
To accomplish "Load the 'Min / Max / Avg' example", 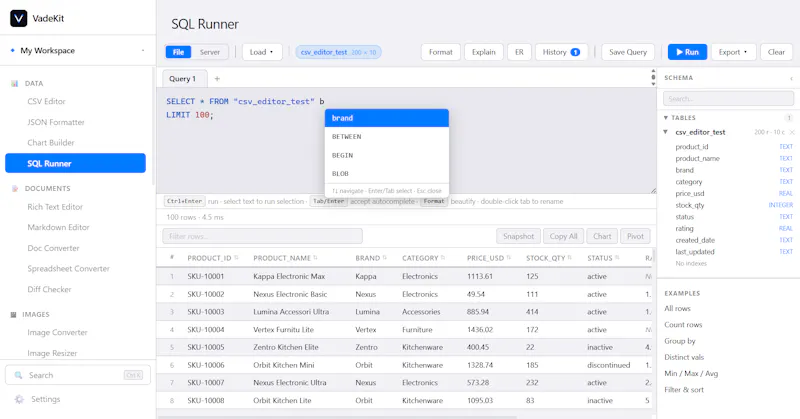I will coord(691,374).
